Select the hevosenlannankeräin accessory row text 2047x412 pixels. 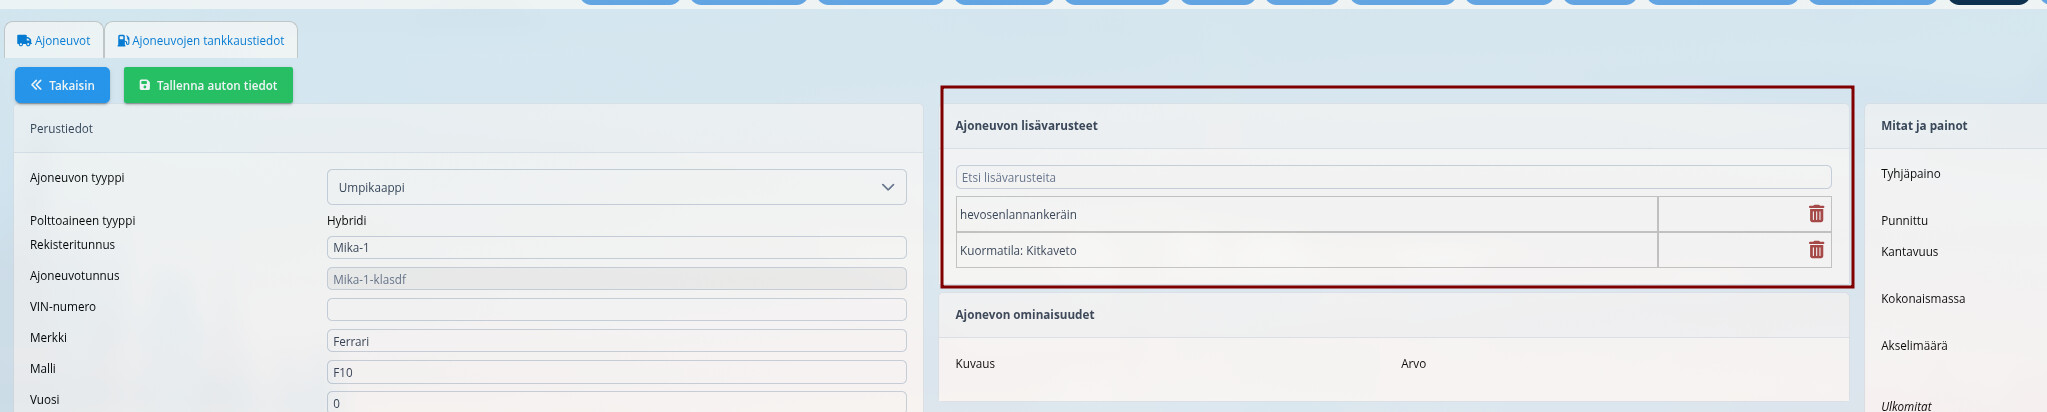[1018, 214]
